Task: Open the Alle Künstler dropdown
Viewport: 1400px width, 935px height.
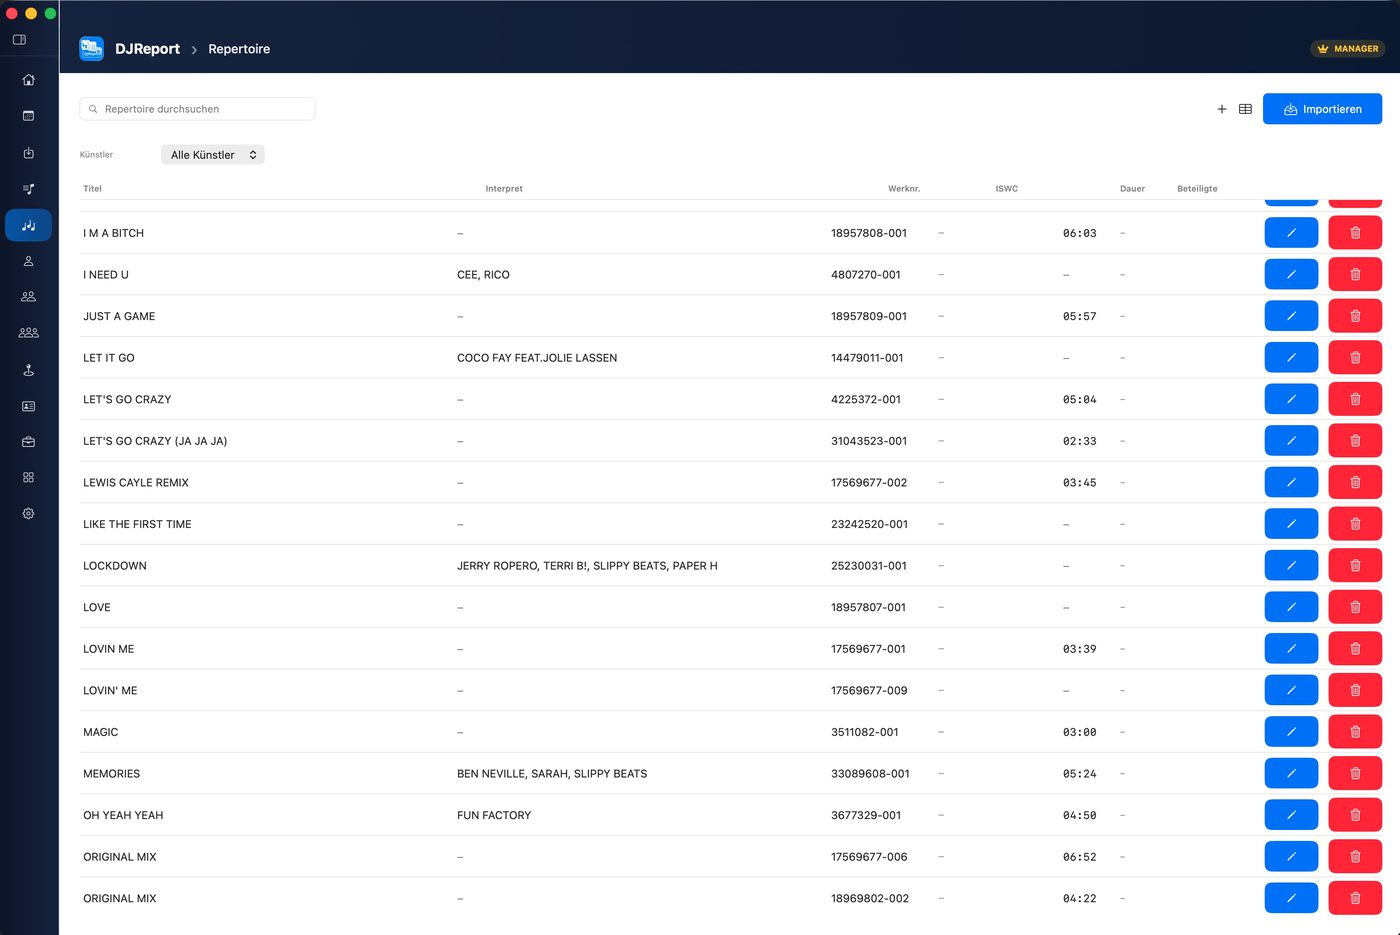Action: tap(213, 155)
